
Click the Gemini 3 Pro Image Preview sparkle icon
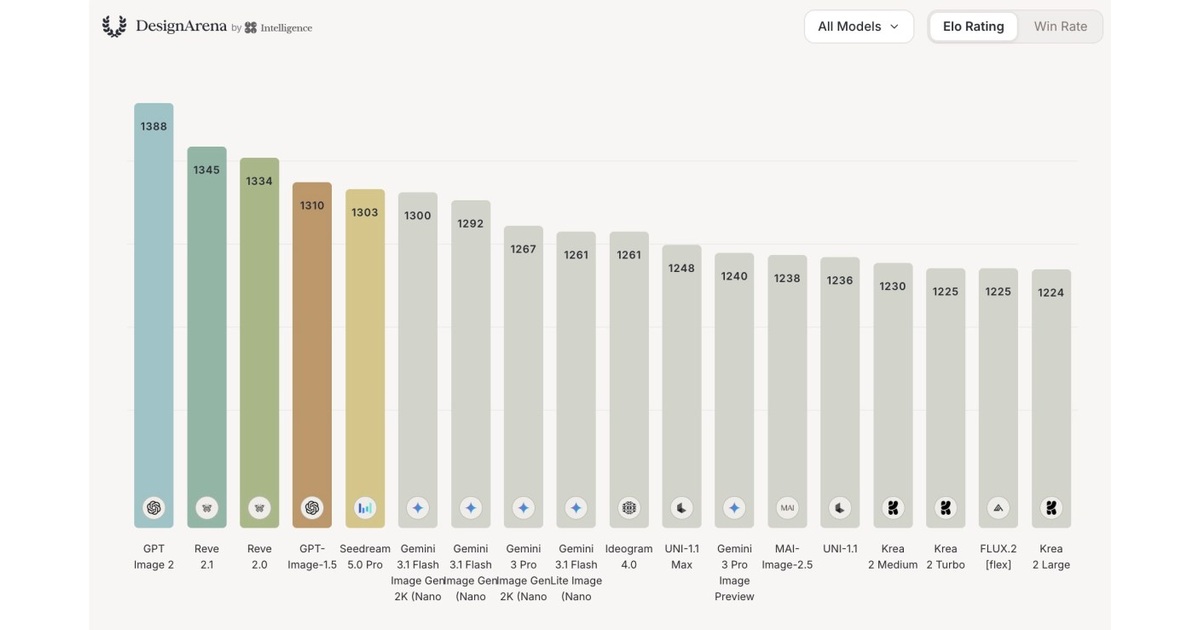click(734, 508)
